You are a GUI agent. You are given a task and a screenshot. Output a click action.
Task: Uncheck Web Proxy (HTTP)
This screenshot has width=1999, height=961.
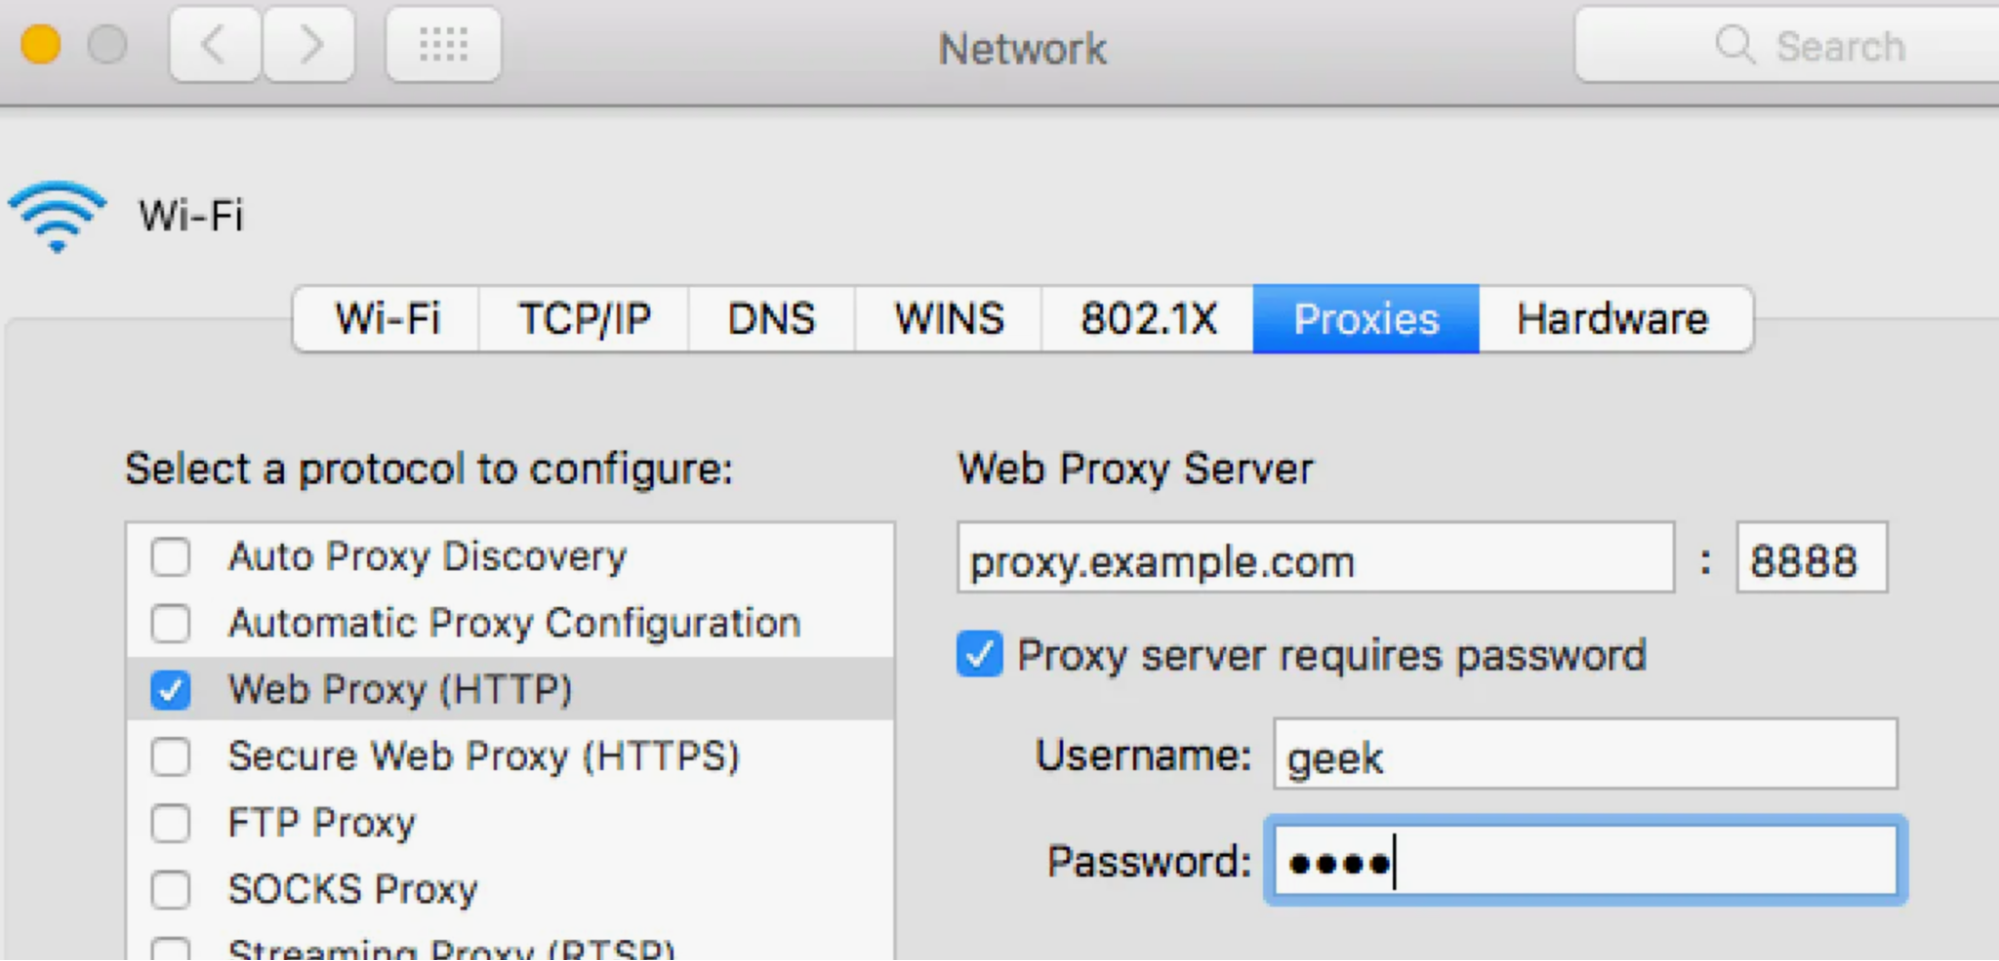[x=170, y=689]
